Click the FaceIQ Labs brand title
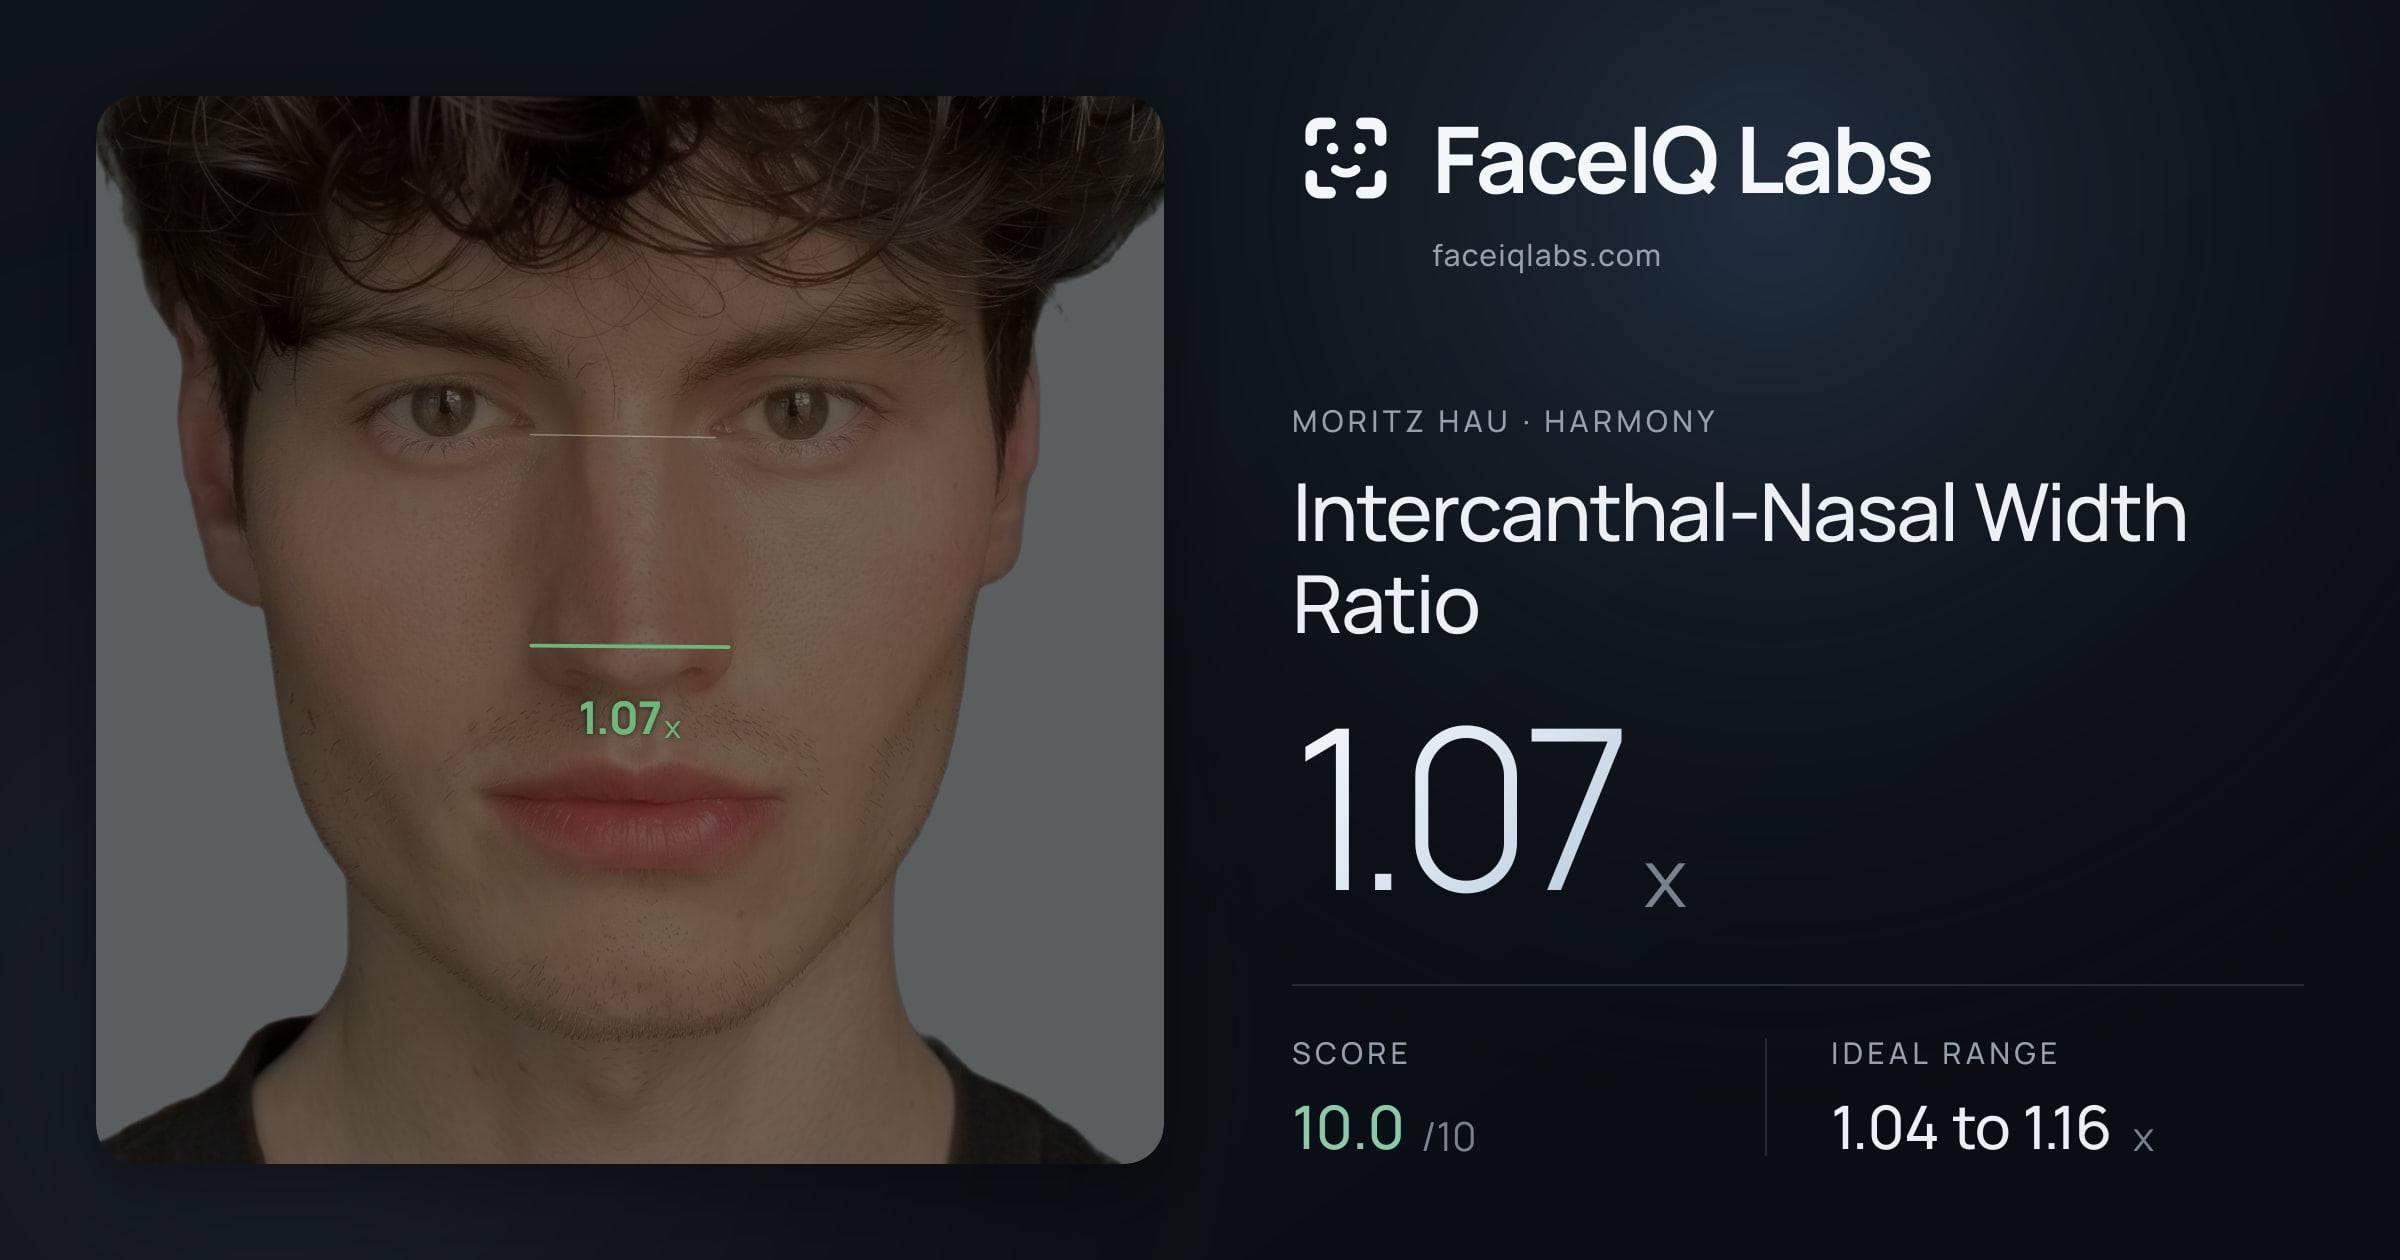The height and width of the screenshot is (1260, 2400). [1683, 160]
